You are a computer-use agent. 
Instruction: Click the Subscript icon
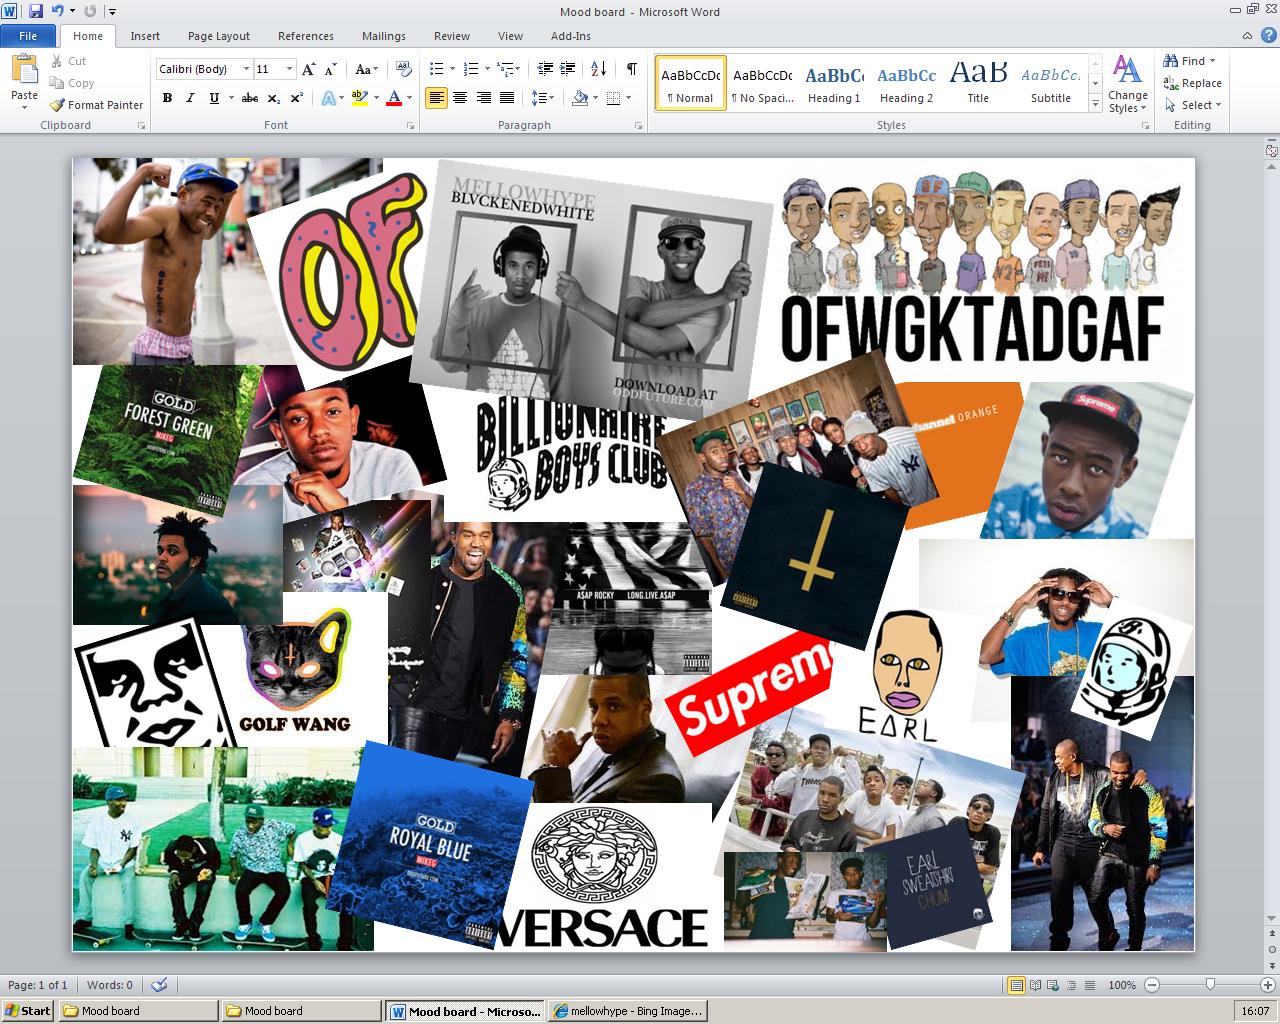274,98
